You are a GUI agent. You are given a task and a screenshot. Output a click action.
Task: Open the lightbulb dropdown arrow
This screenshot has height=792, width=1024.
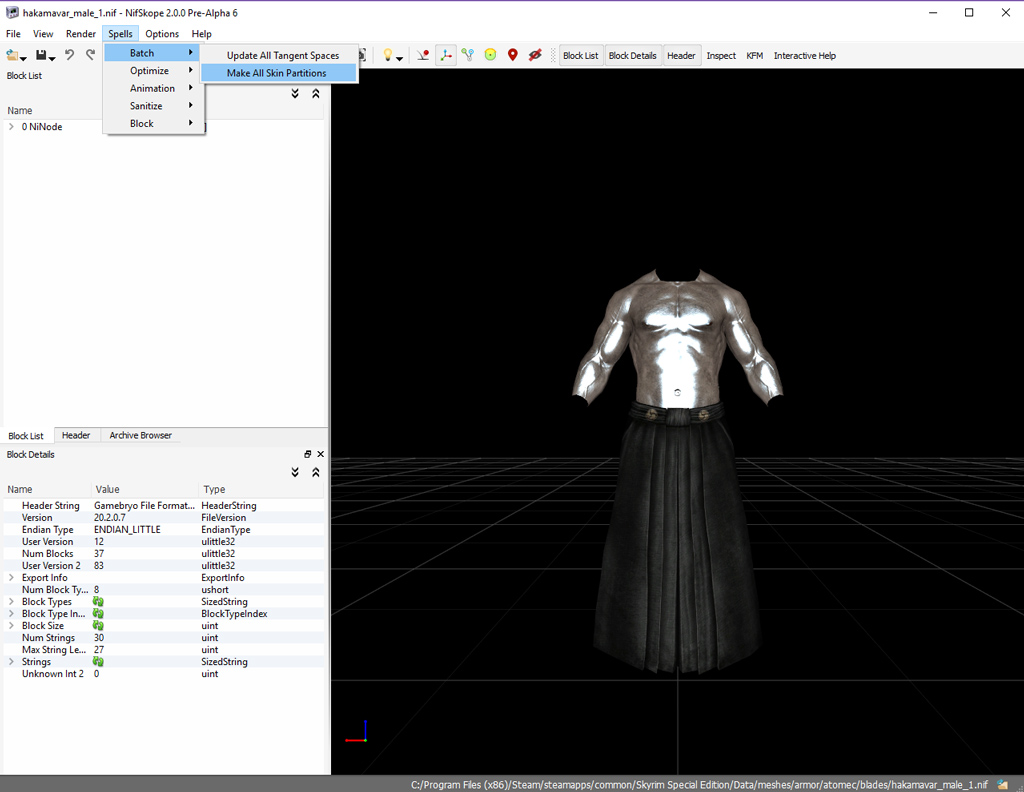pos(399,56)
